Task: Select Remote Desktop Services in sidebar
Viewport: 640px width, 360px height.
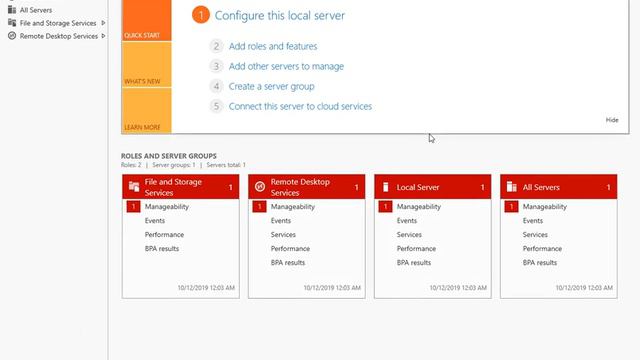Action: (59, 36)
